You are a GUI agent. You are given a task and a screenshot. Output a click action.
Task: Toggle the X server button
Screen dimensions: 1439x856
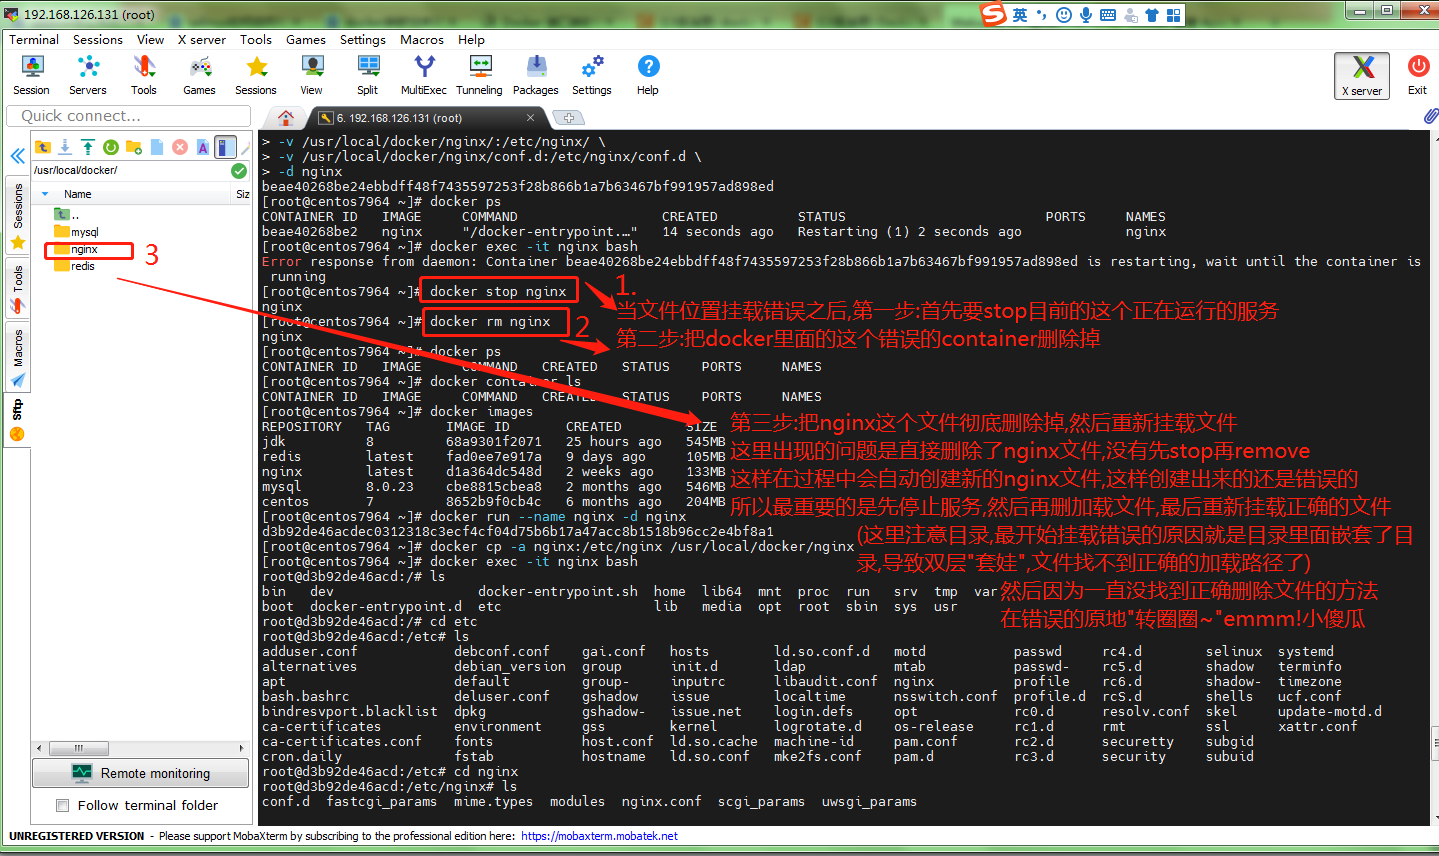coord(1362,75)
